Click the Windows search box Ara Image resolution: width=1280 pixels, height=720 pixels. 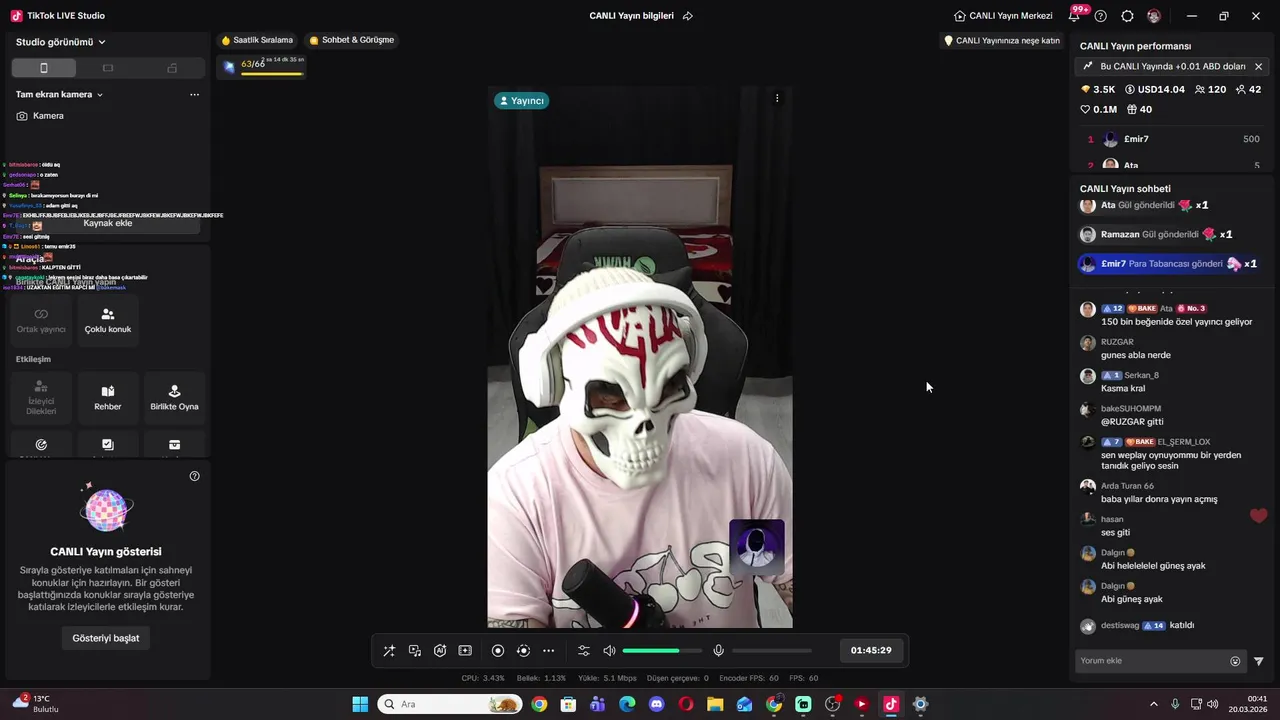click(450, 704)
